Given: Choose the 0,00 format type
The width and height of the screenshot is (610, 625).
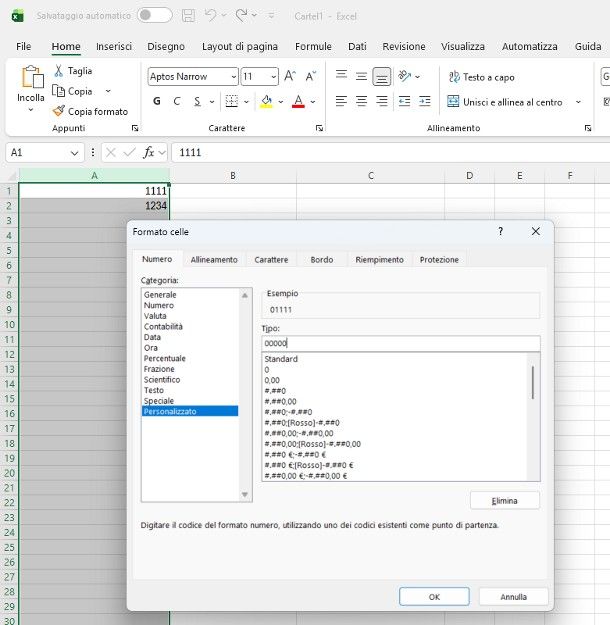Looking at the screenshot, I should (272, 380).
